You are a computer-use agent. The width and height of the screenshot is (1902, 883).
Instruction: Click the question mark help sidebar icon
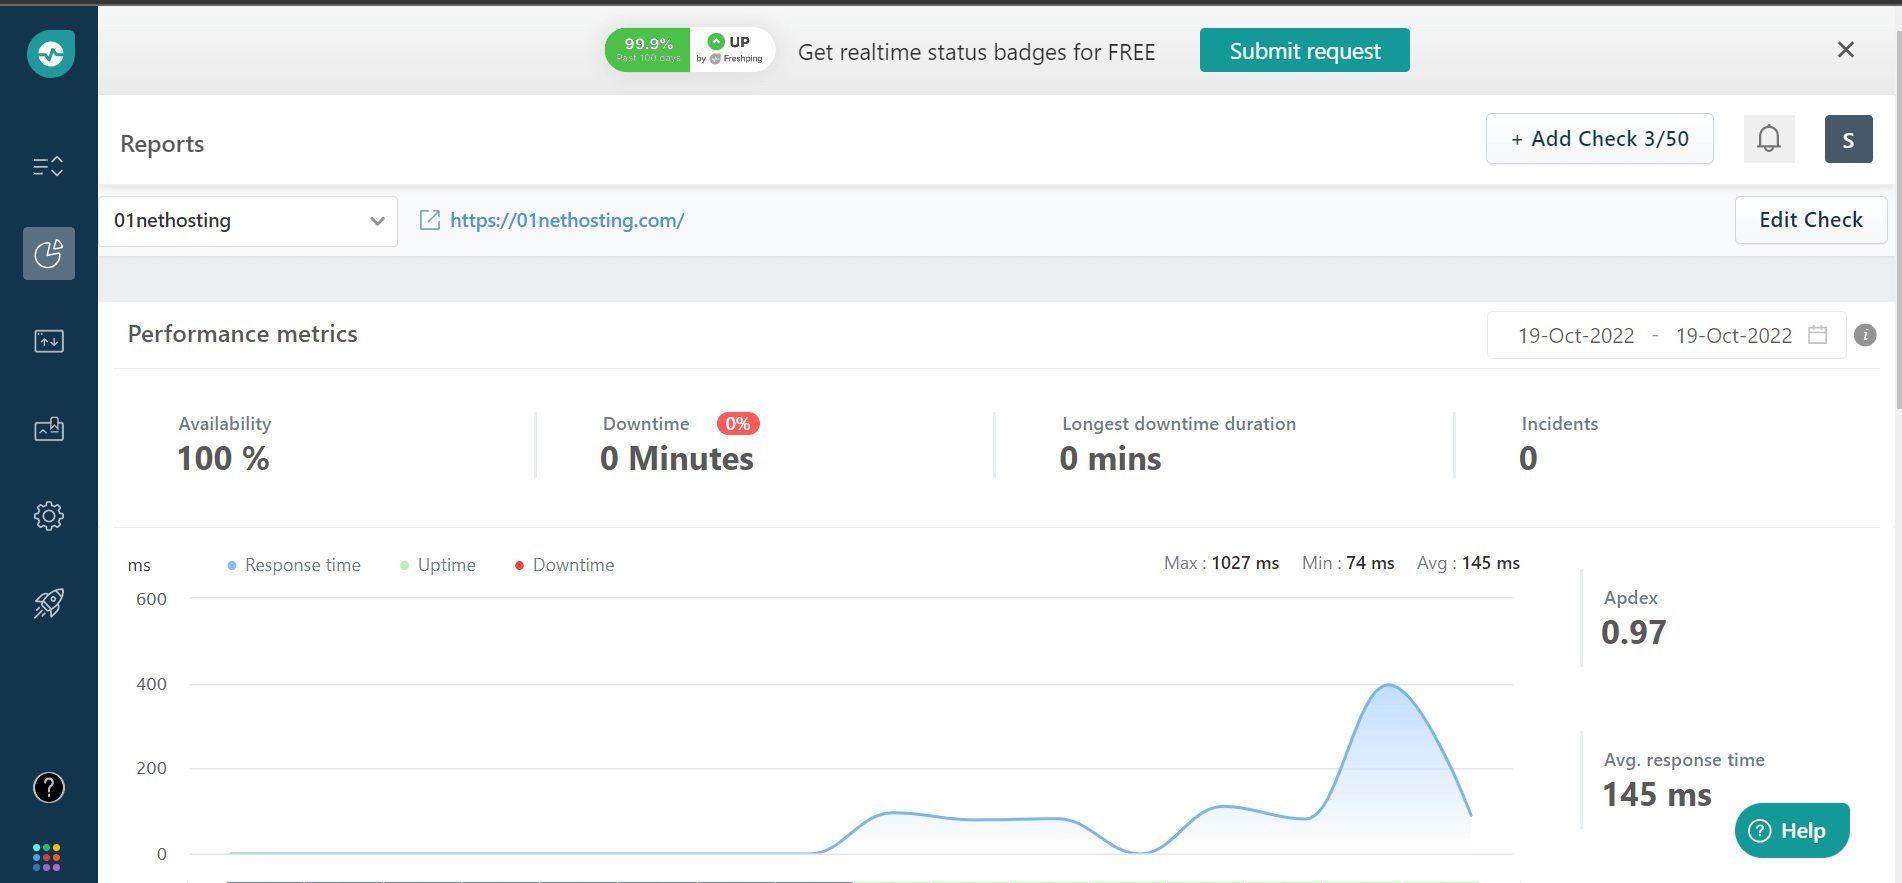click(x=49, y=788)
